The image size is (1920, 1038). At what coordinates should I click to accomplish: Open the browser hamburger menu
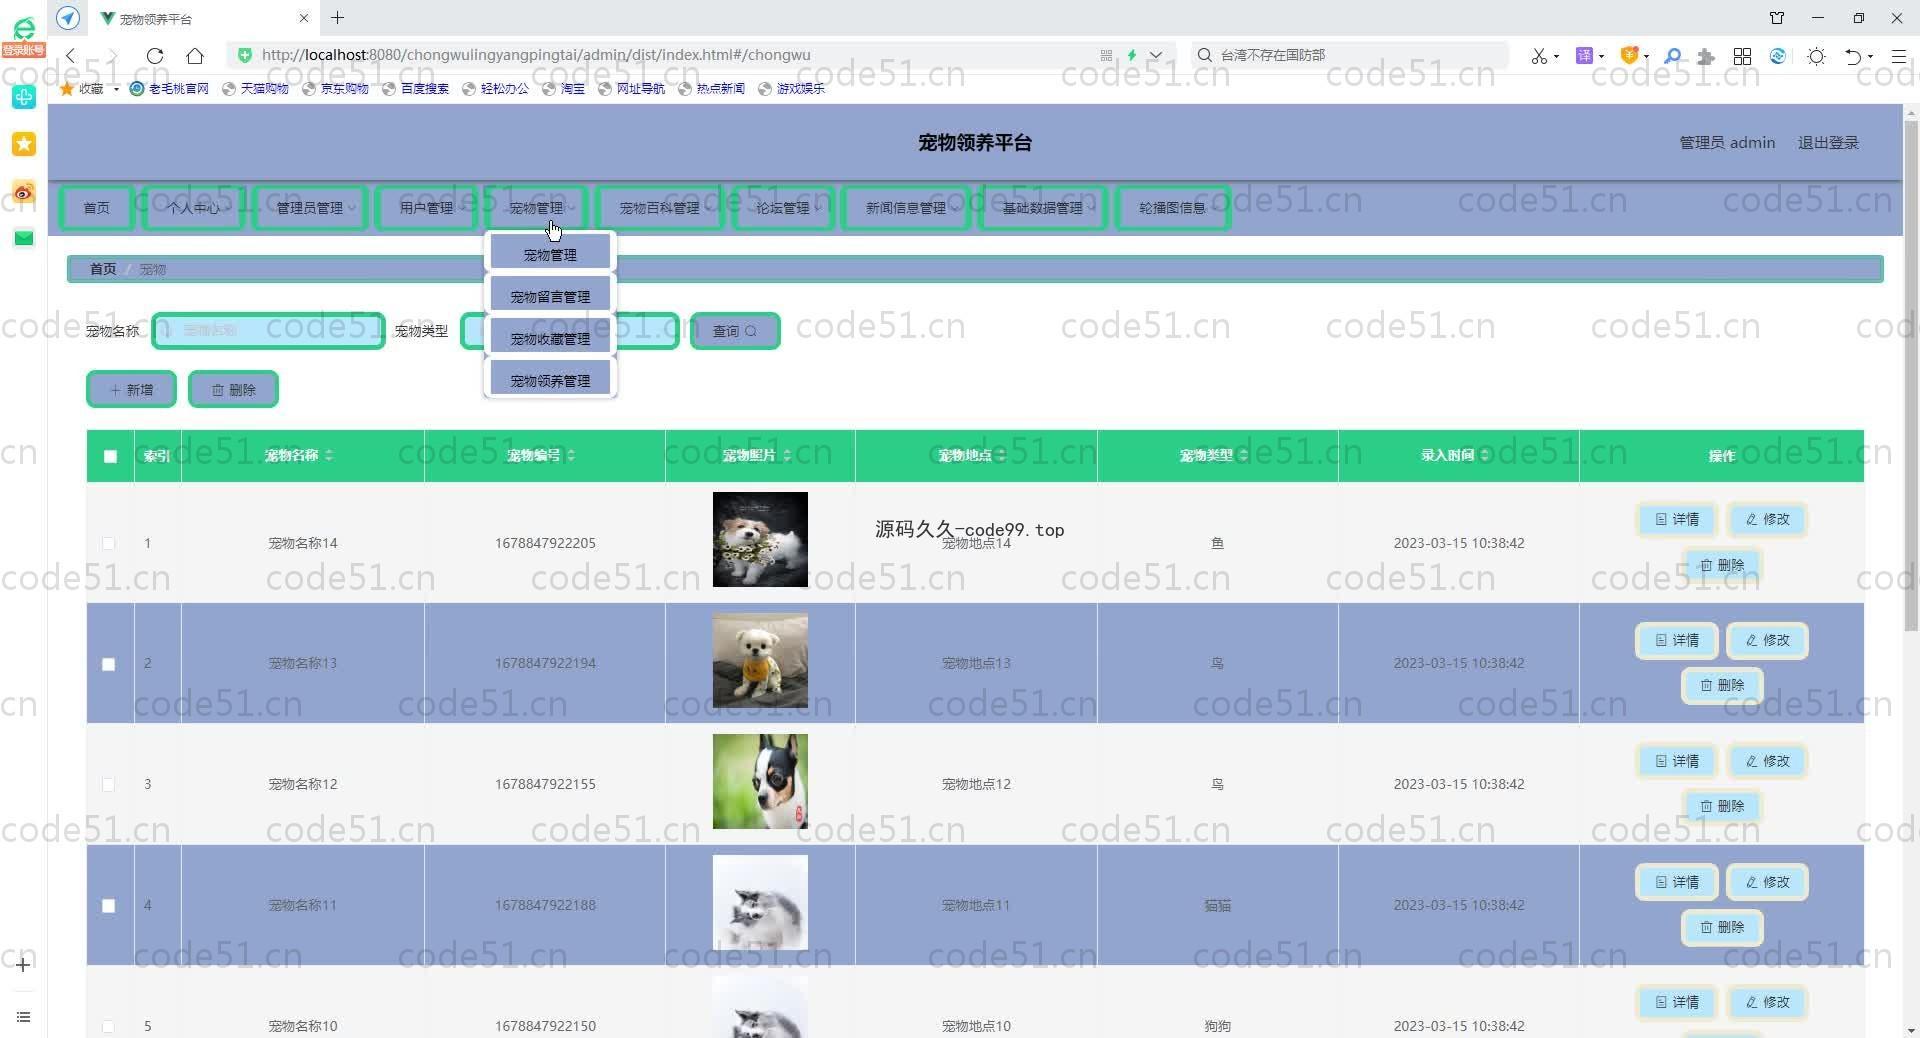[x=1898, y=56]
